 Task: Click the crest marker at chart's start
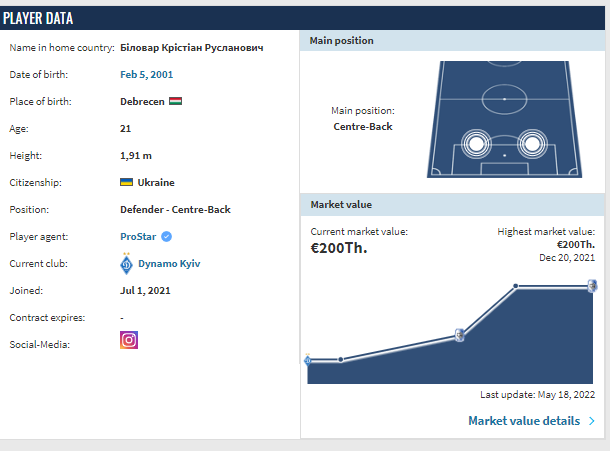pyautogui.click(x=307, y=360)
